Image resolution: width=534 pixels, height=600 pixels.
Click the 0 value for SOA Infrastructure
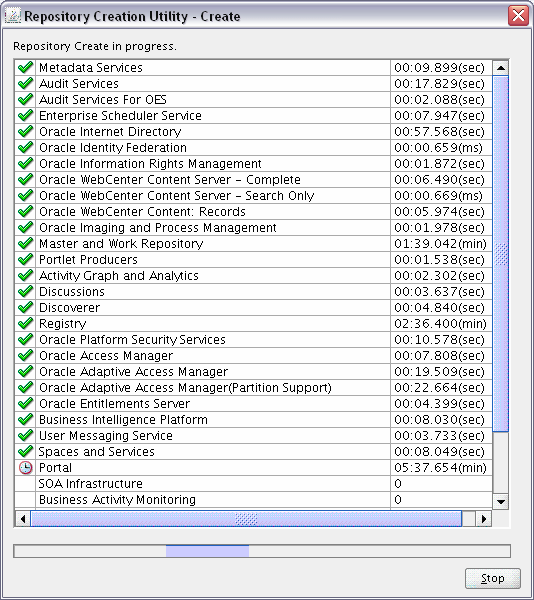click(398, 484)
